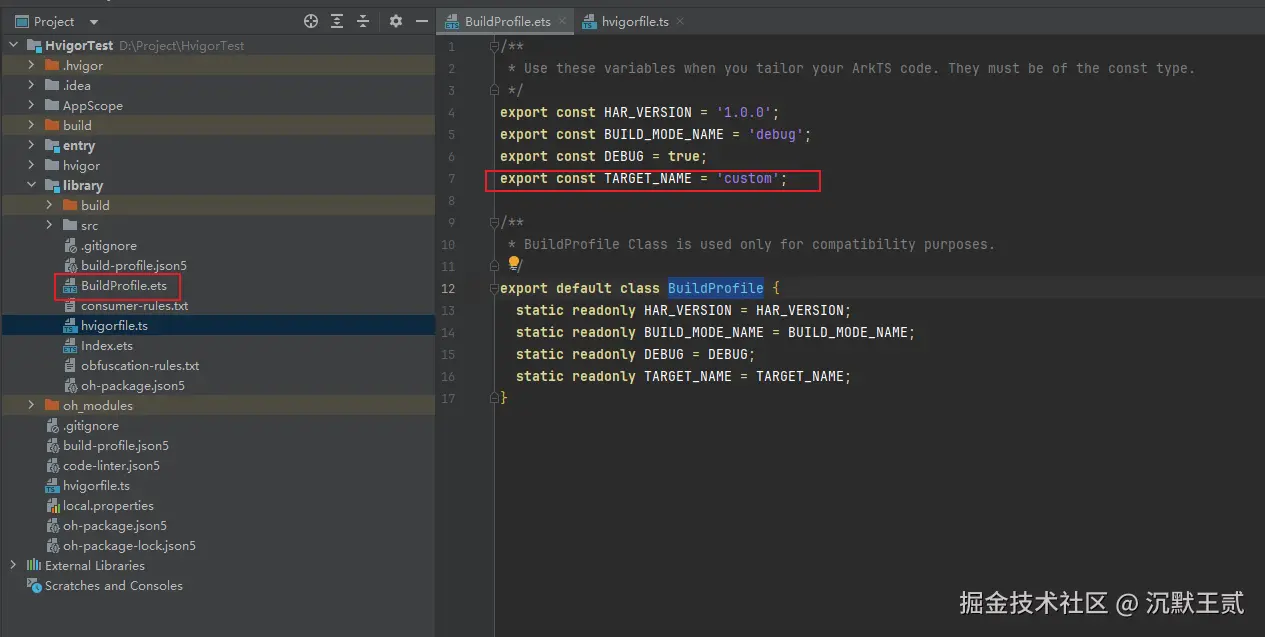The height and width of the screenshot is (637, 1265).
Task: Fold the comment block at line 9
Action: (494, 222)
